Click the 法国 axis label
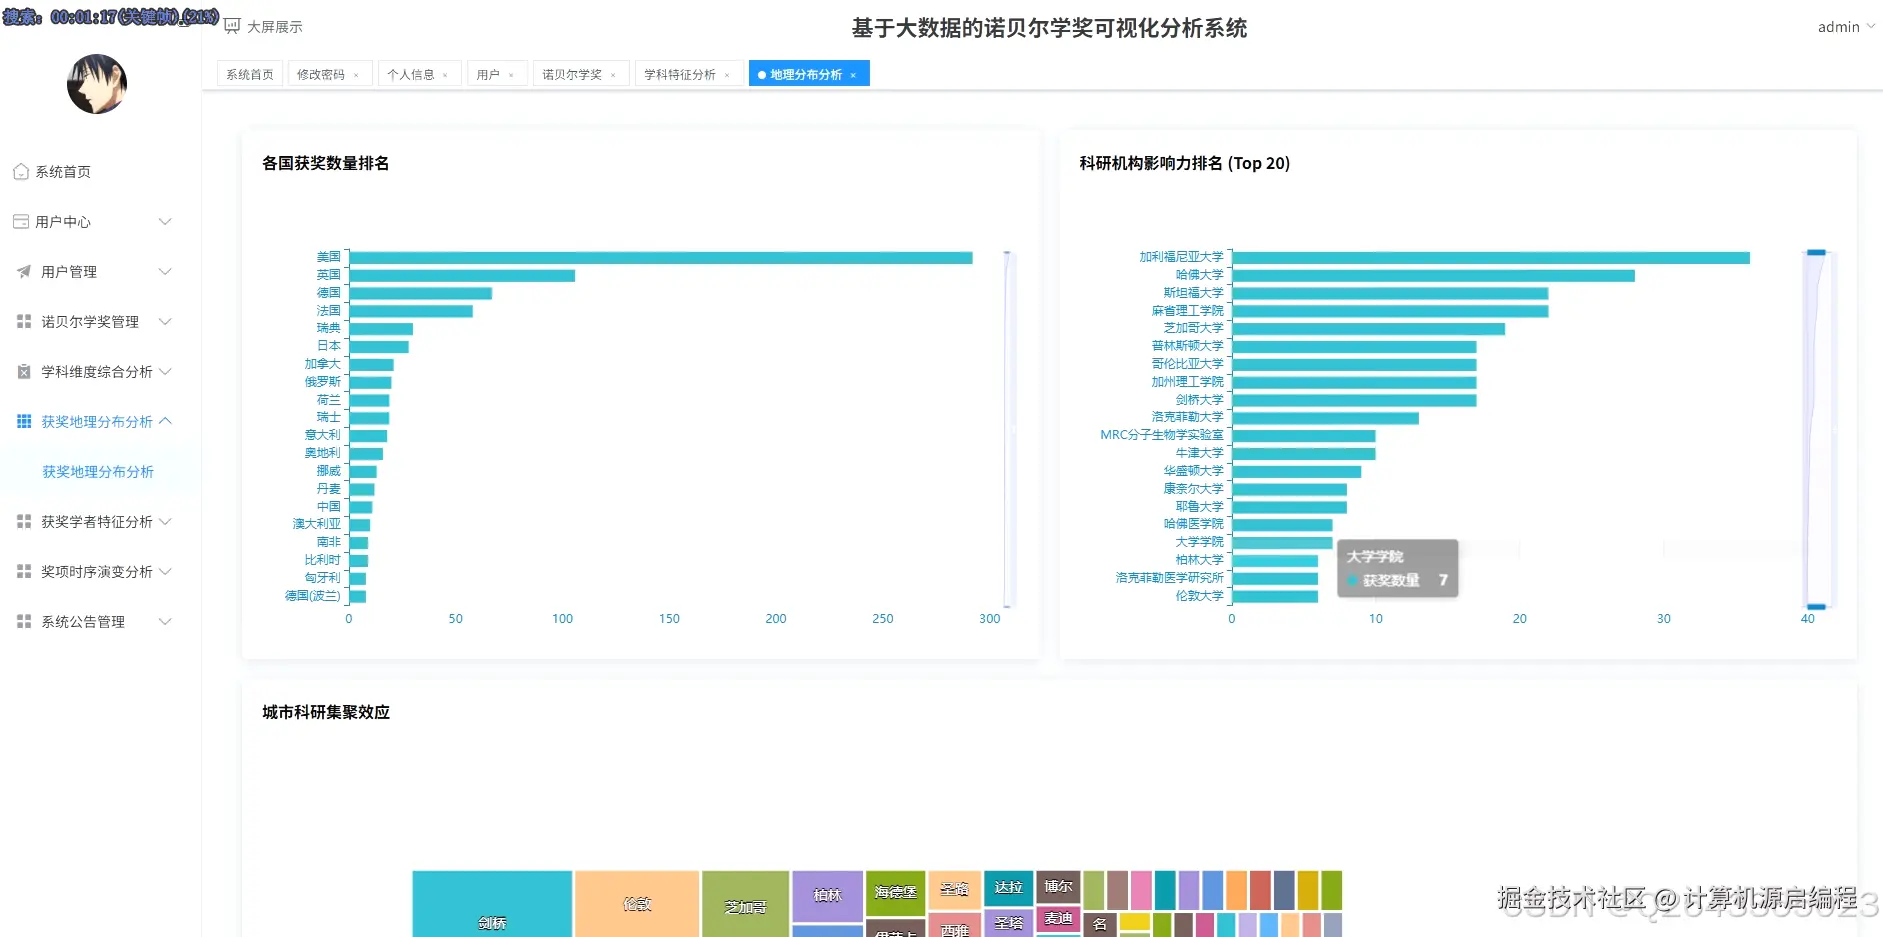Viewport: 1883px width, 937px height. (329, 311)
